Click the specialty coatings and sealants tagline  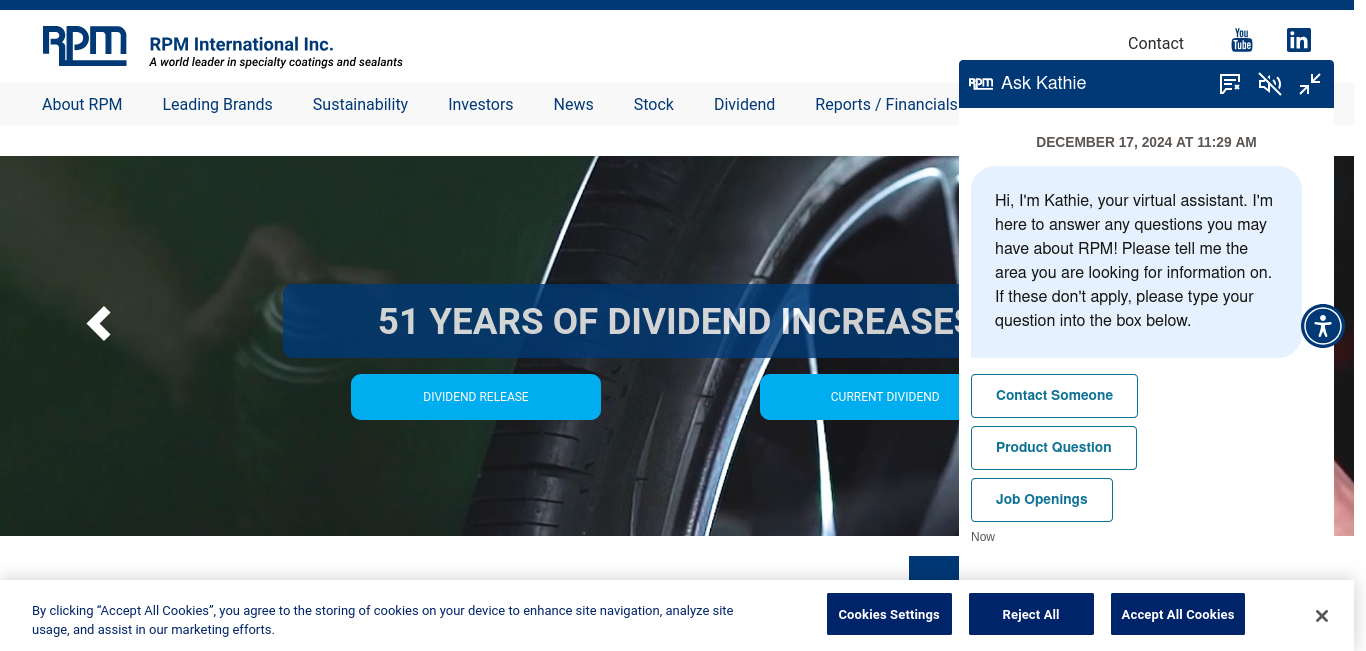(276, 62)
